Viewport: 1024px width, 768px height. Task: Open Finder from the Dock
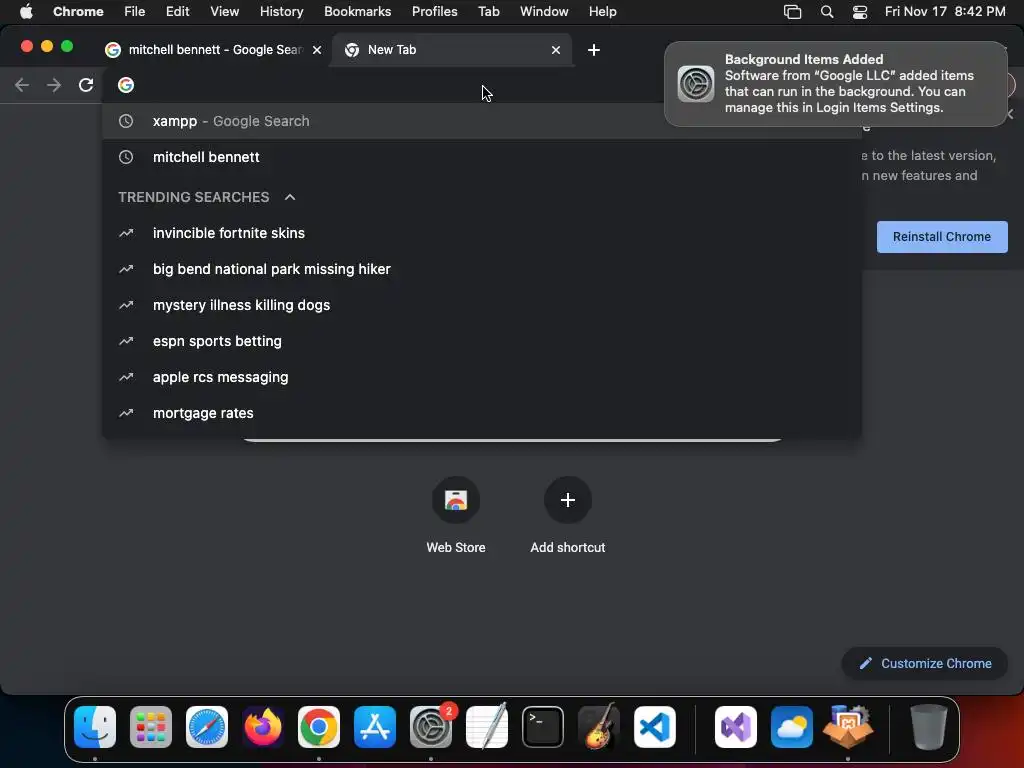tap(95, 727)
